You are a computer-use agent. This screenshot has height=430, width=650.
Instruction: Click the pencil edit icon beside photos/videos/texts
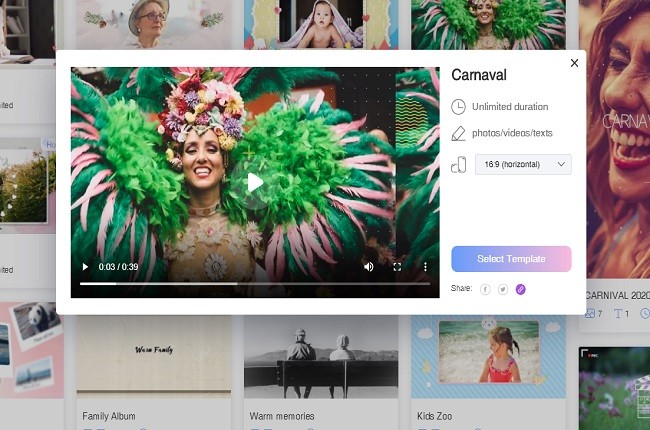coord(458,133)
